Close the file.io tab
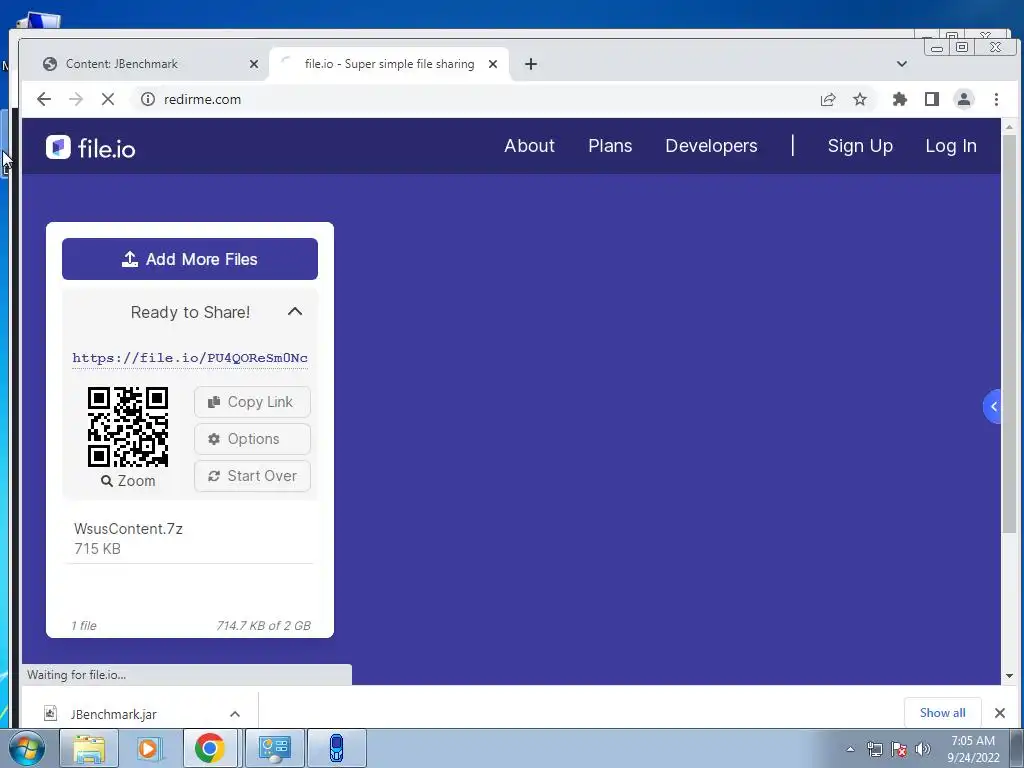The height and width of the screenshot is (768, 1024). click(493, 64)
